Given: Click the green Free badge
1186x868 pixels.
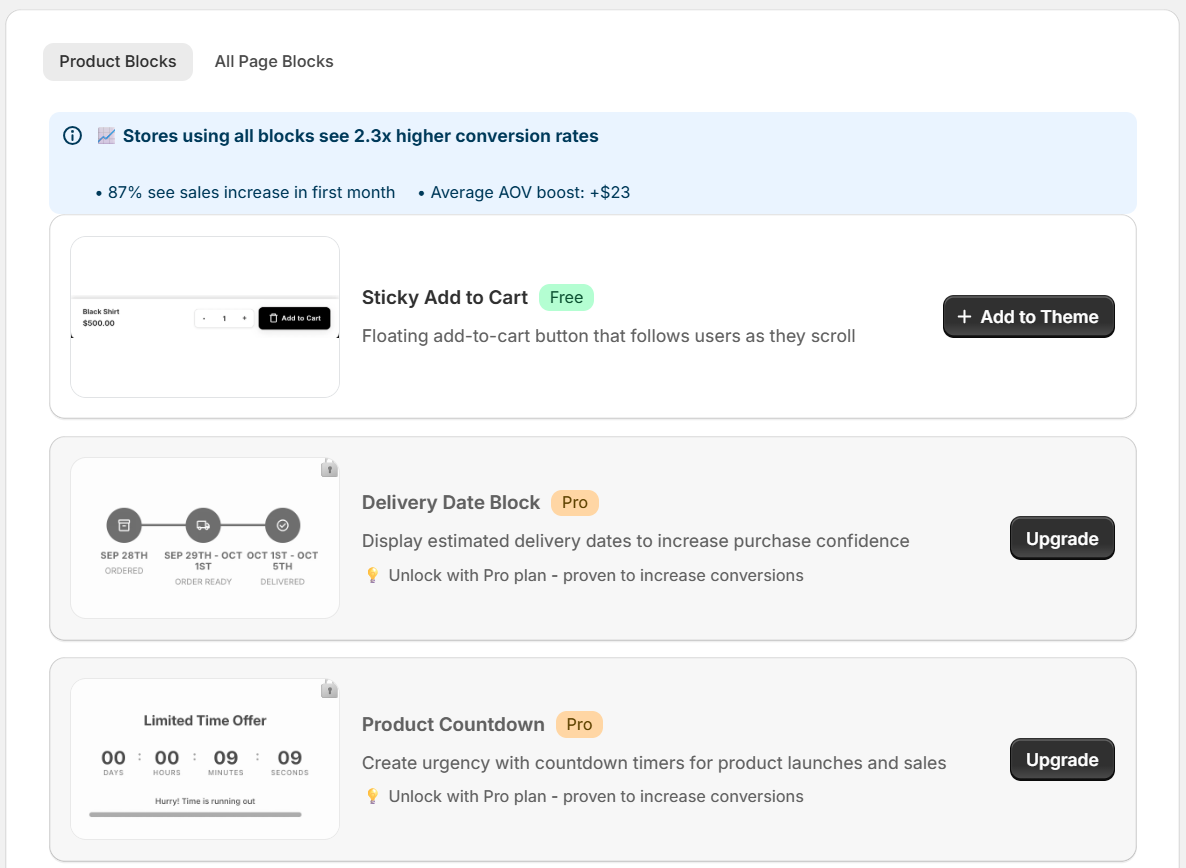Looking at the screenshot, I should tap(566, 298).
